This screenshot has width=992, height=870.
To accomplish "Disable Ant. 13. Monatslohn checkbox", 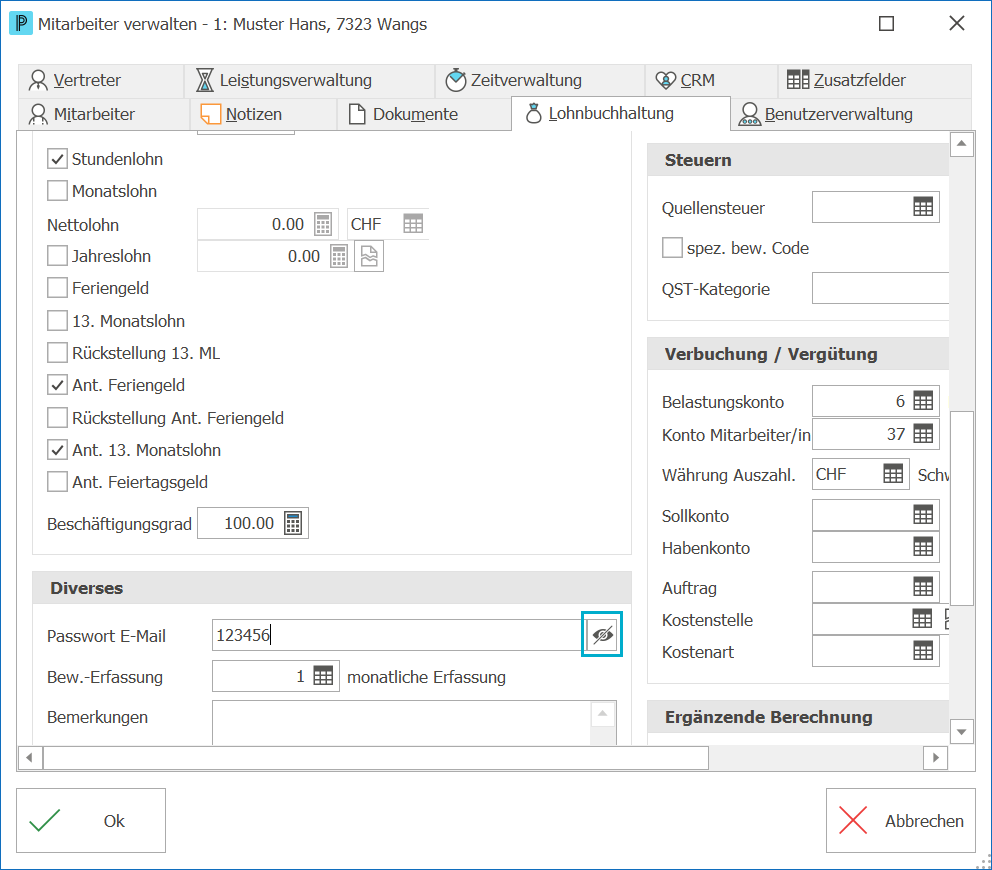I will click(58, 450).
